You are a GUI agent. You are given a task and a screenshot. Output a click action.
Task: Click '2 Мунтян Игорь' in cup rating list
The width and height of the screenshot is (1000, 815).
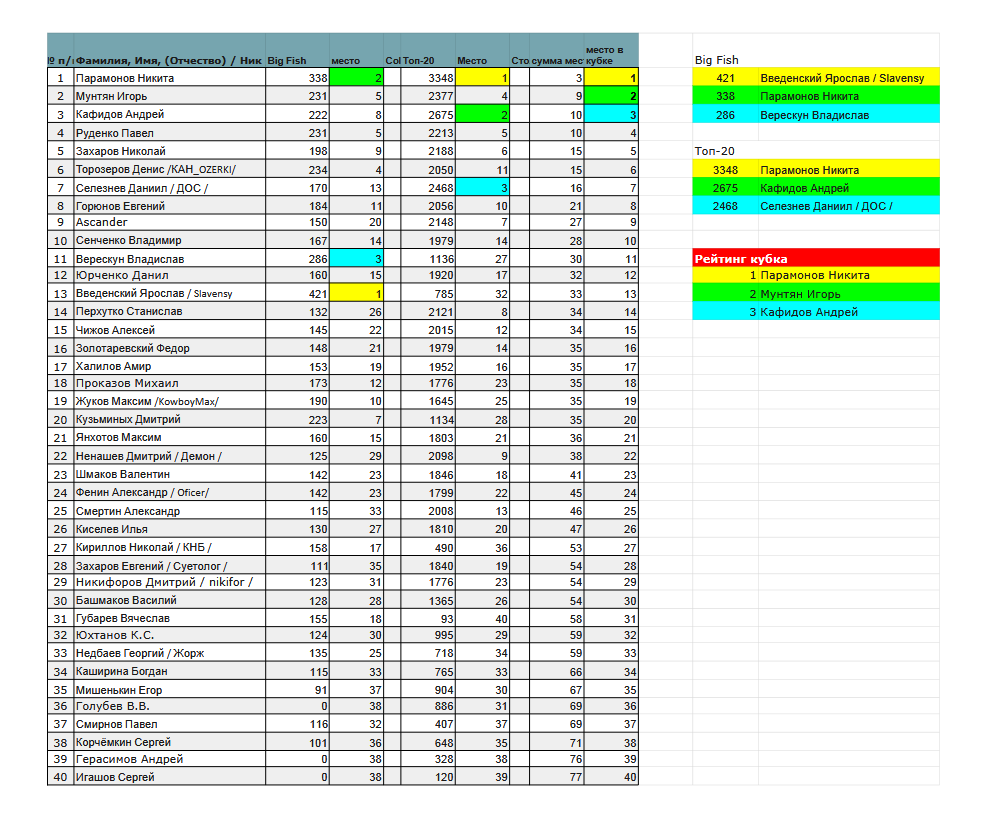pyautogui.click(x=815, y=294)
